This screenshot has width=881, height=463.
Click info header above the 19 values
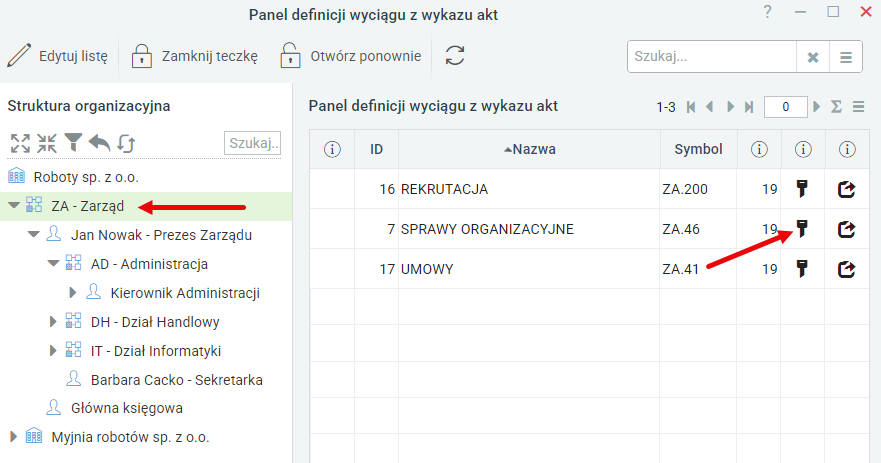point(759,149)
